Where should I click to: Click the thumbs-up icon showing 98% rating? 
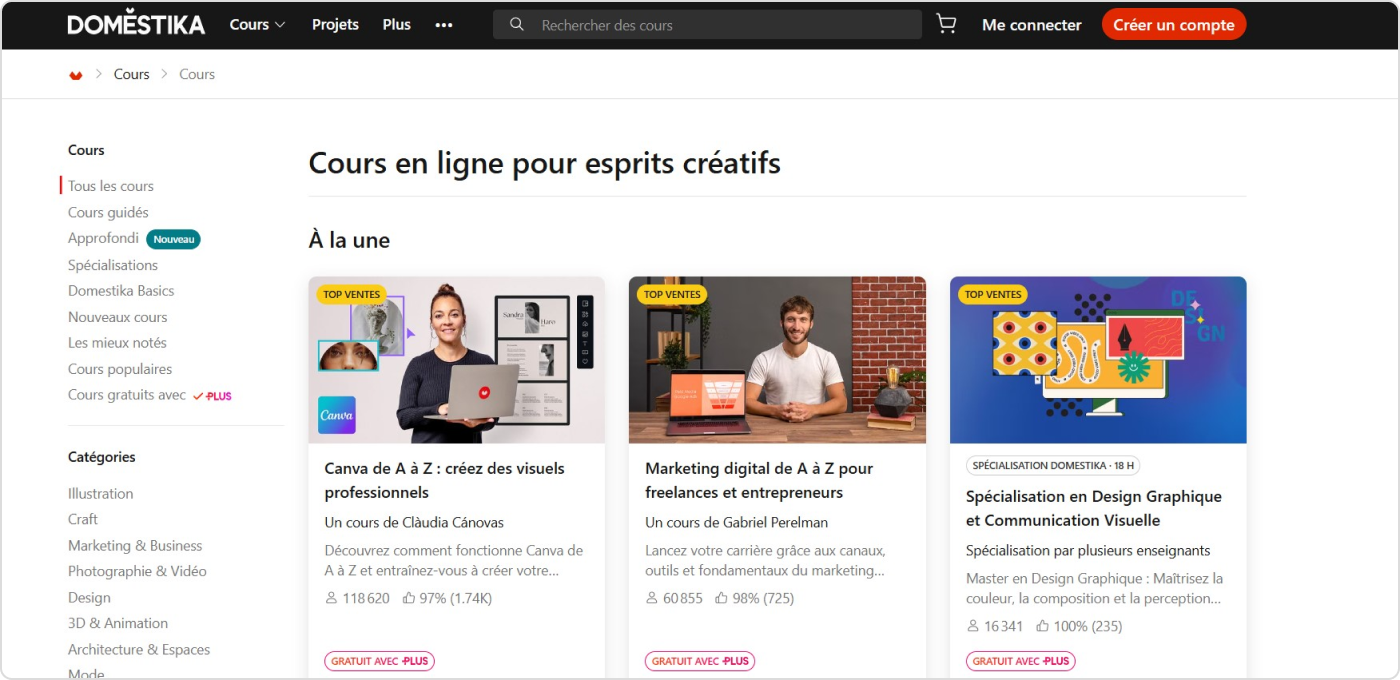pyautogui.click(x=720, y=598)
